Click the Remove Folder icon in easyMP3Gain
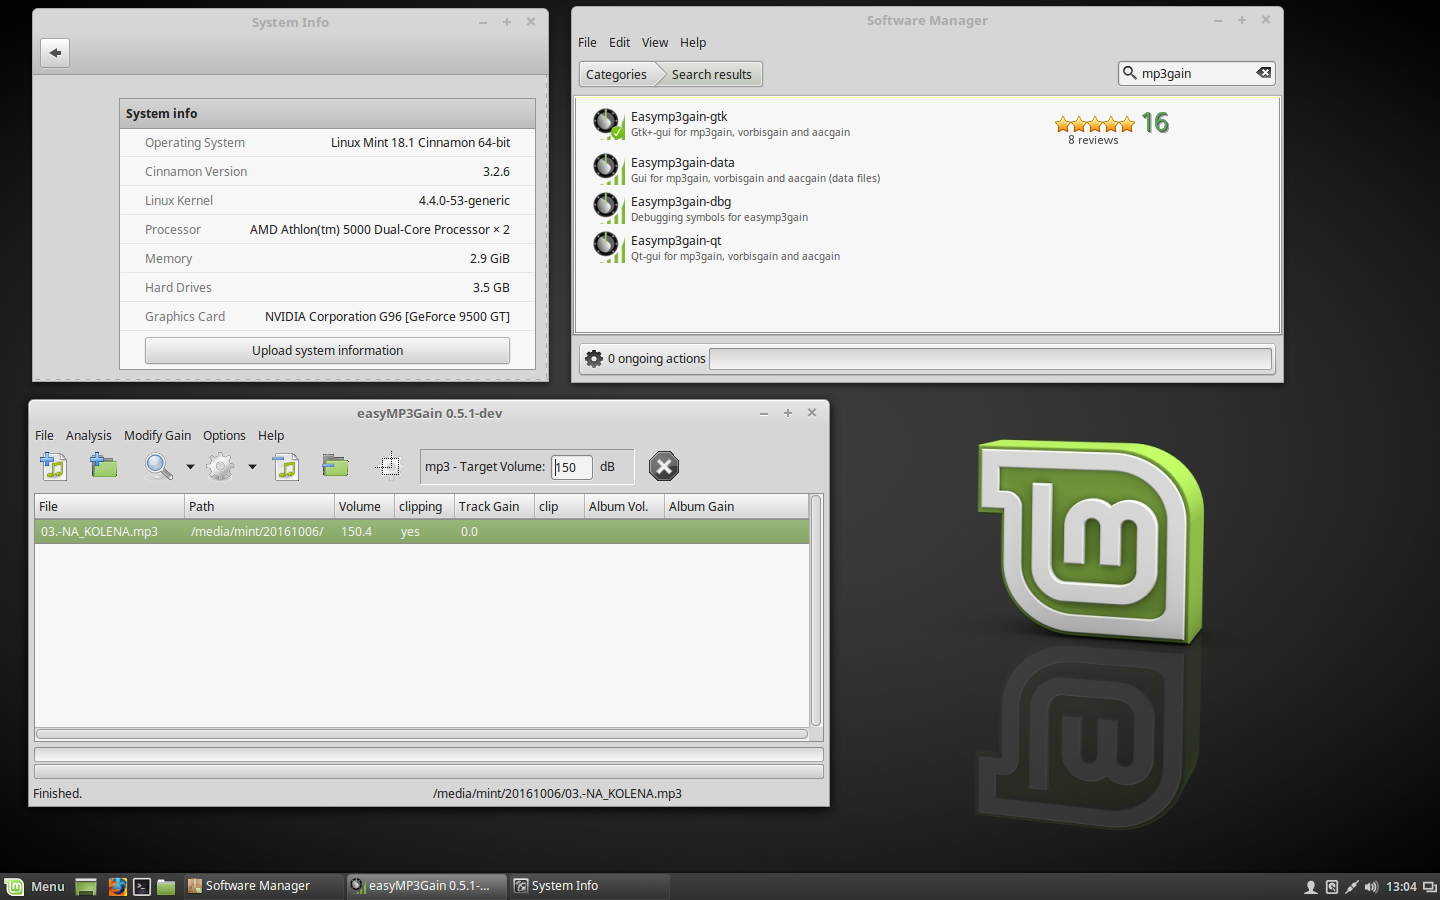Screen dimensions: 1440x900 tap(335, 466)
